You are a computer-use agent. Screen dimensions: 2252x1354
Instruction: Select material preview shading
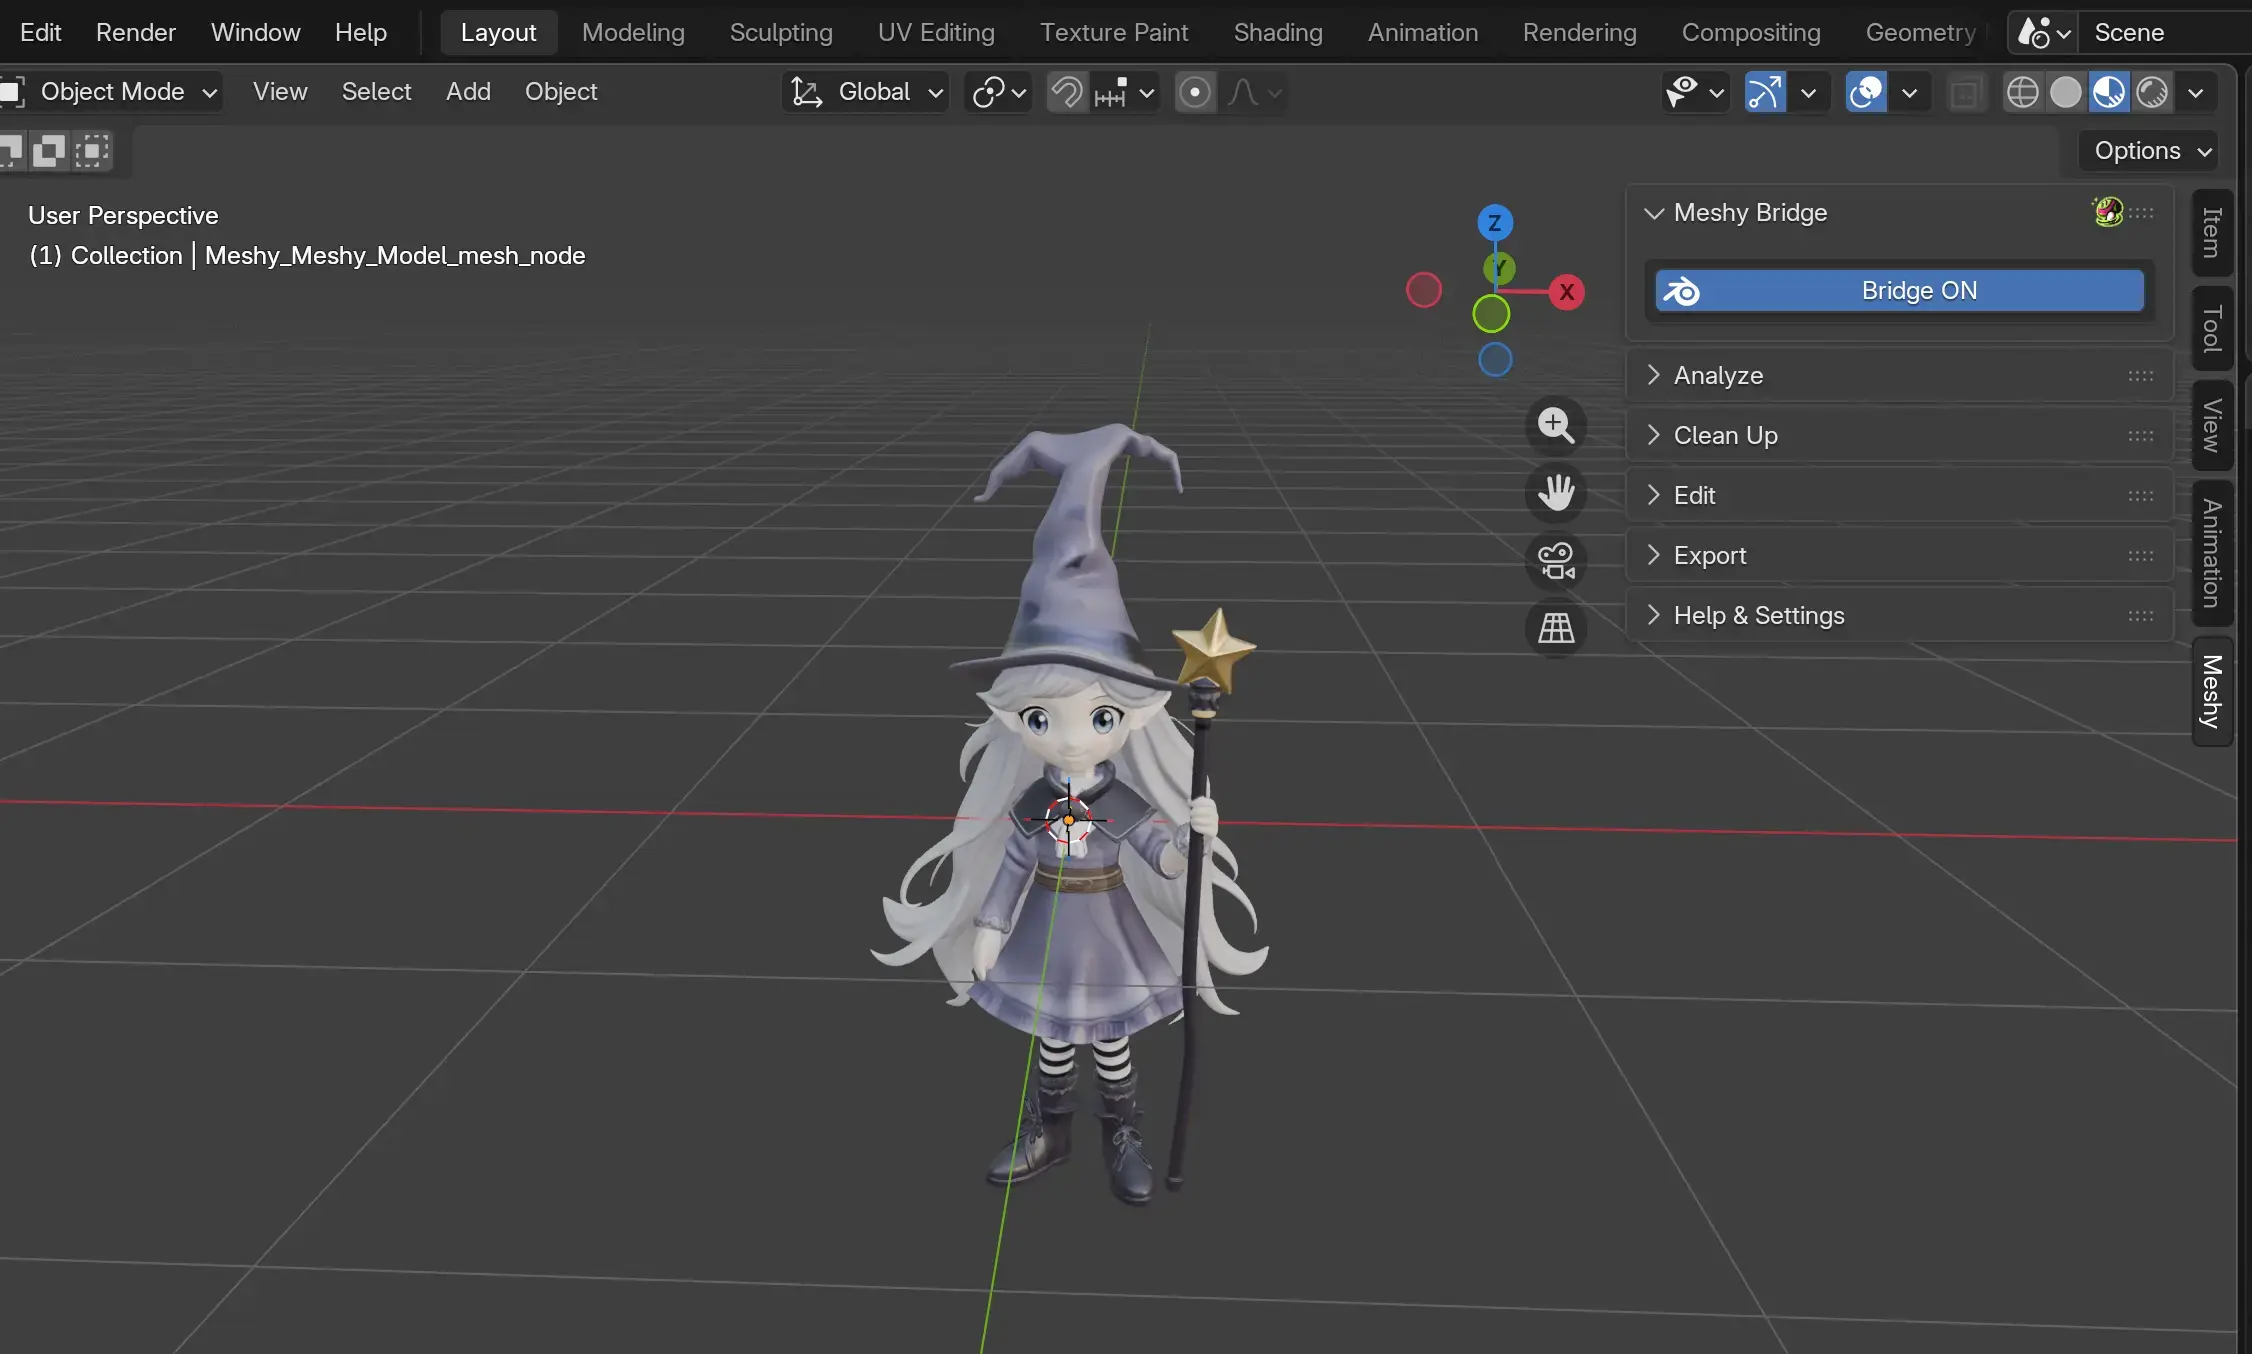tap(2108, 93)
